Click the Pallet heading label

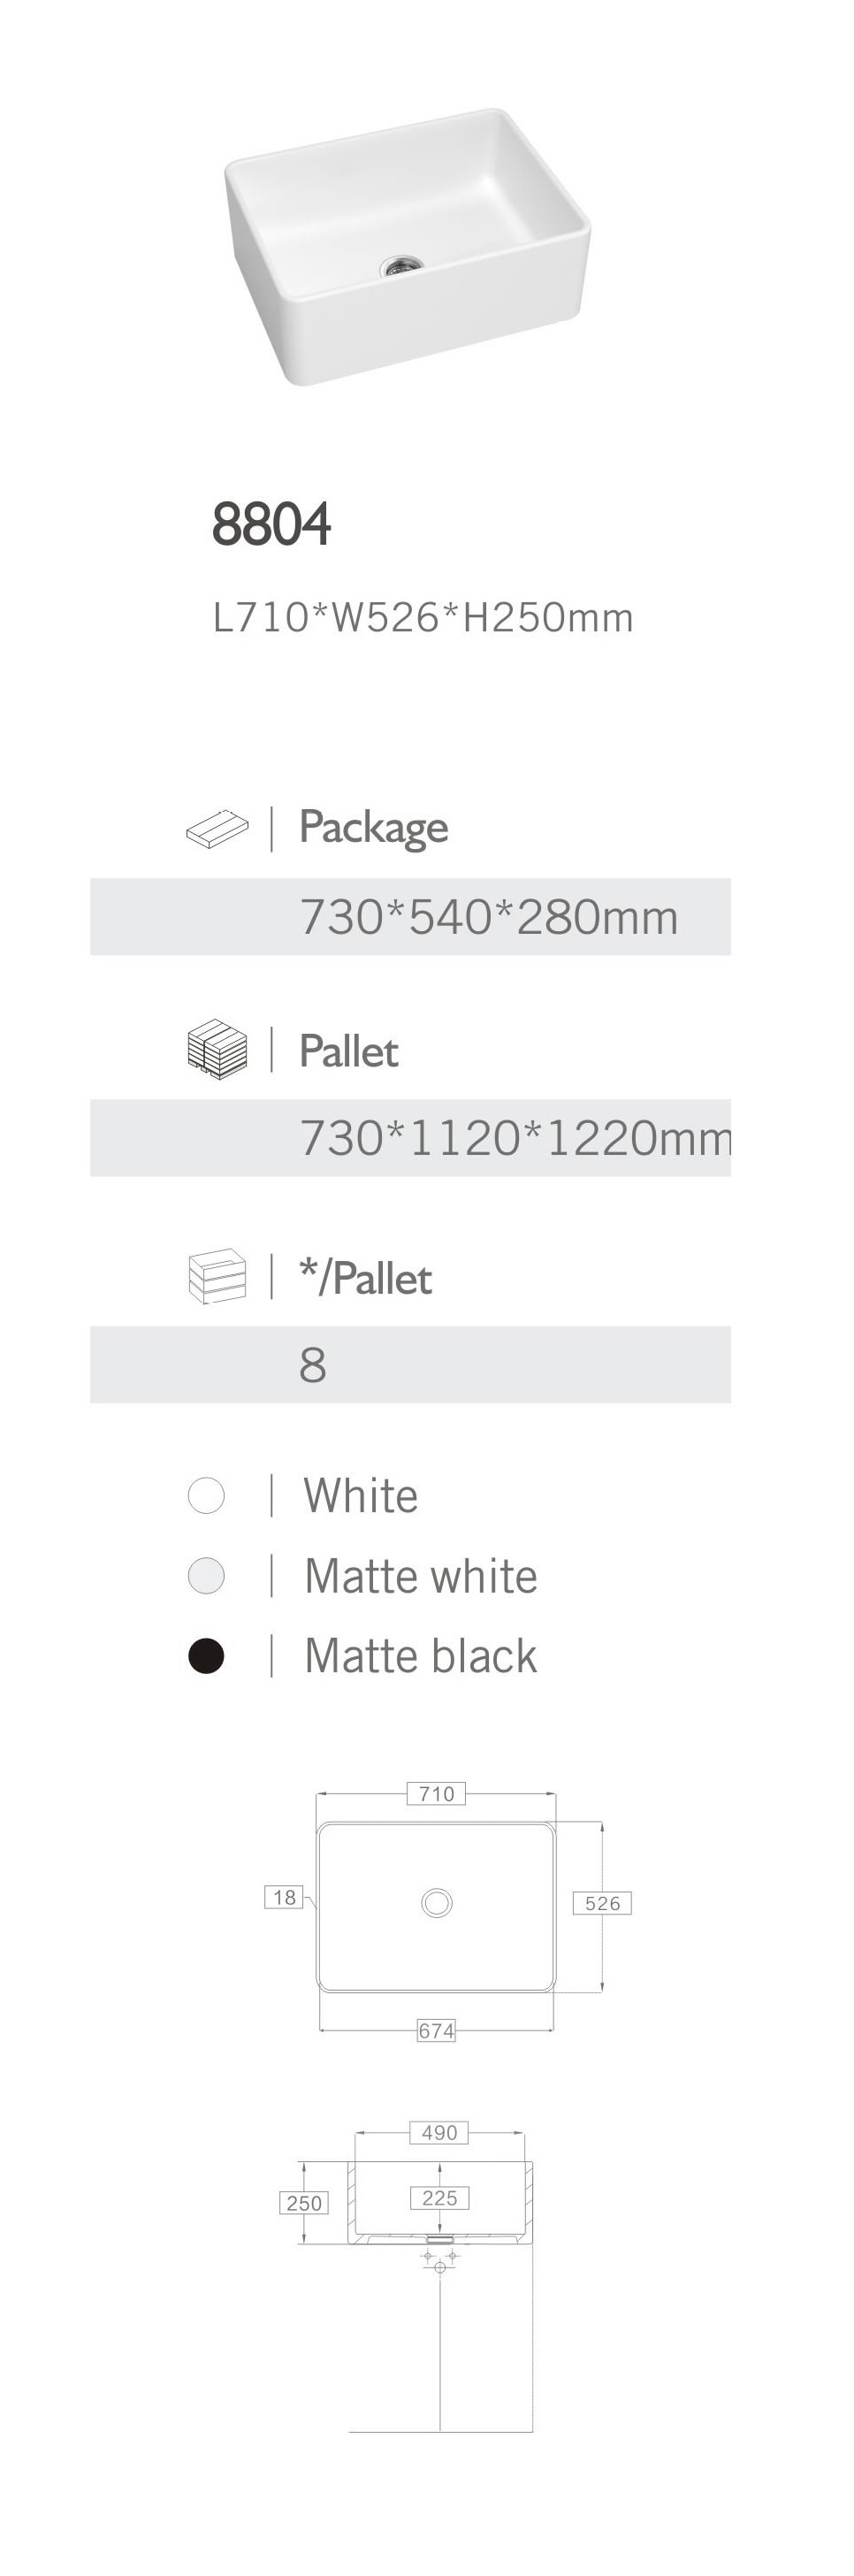pos(348,1051)
